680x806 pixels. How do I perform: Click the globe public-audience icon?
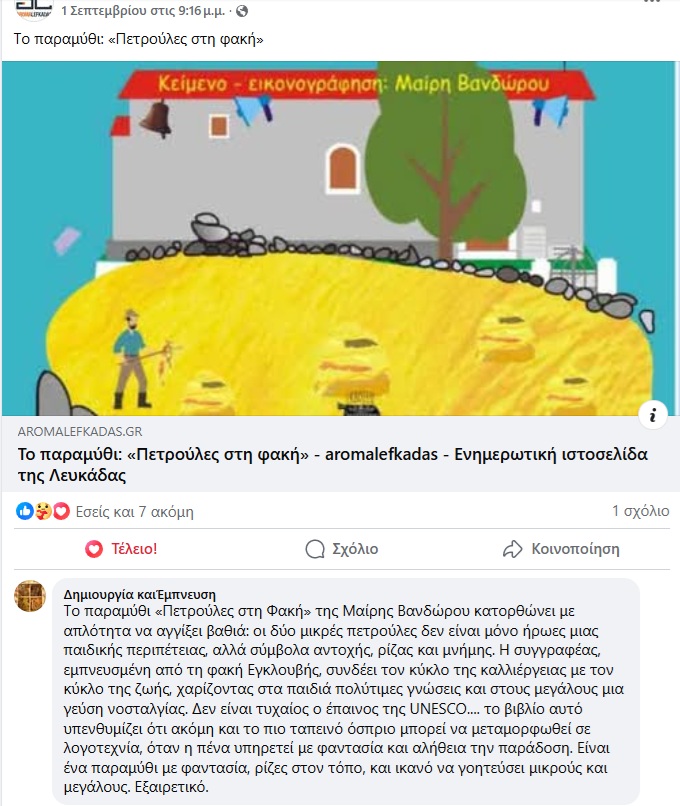coord(242,11)
